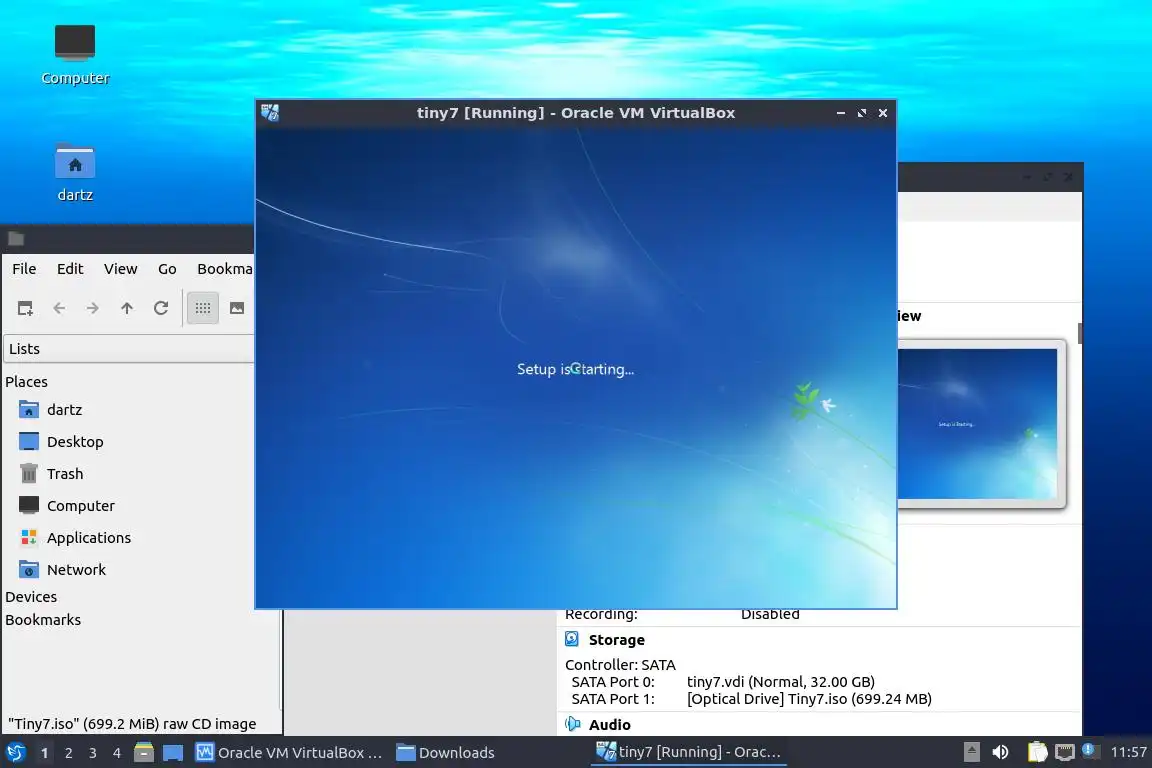Click the show desktop taskbar icon
Viewport: 1152px width, 768px height.
pyautogui.click(x=173, y=753)
